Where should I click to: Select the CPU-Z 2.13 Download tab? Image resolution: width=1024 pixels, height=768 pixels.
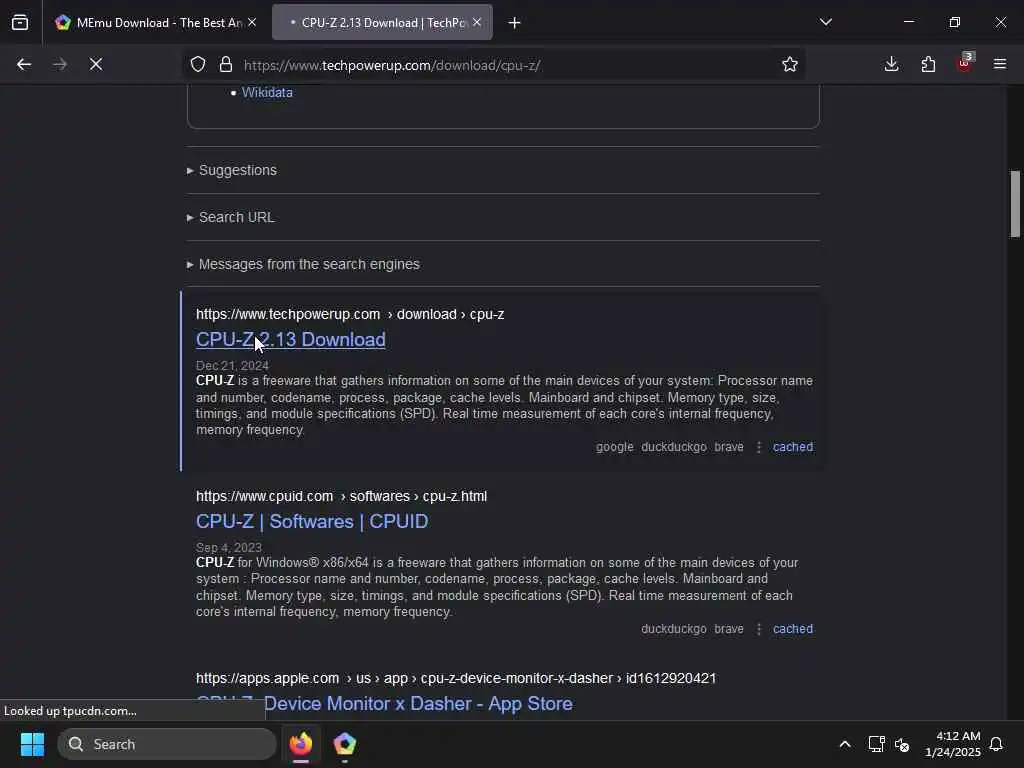tap(382, 22)
